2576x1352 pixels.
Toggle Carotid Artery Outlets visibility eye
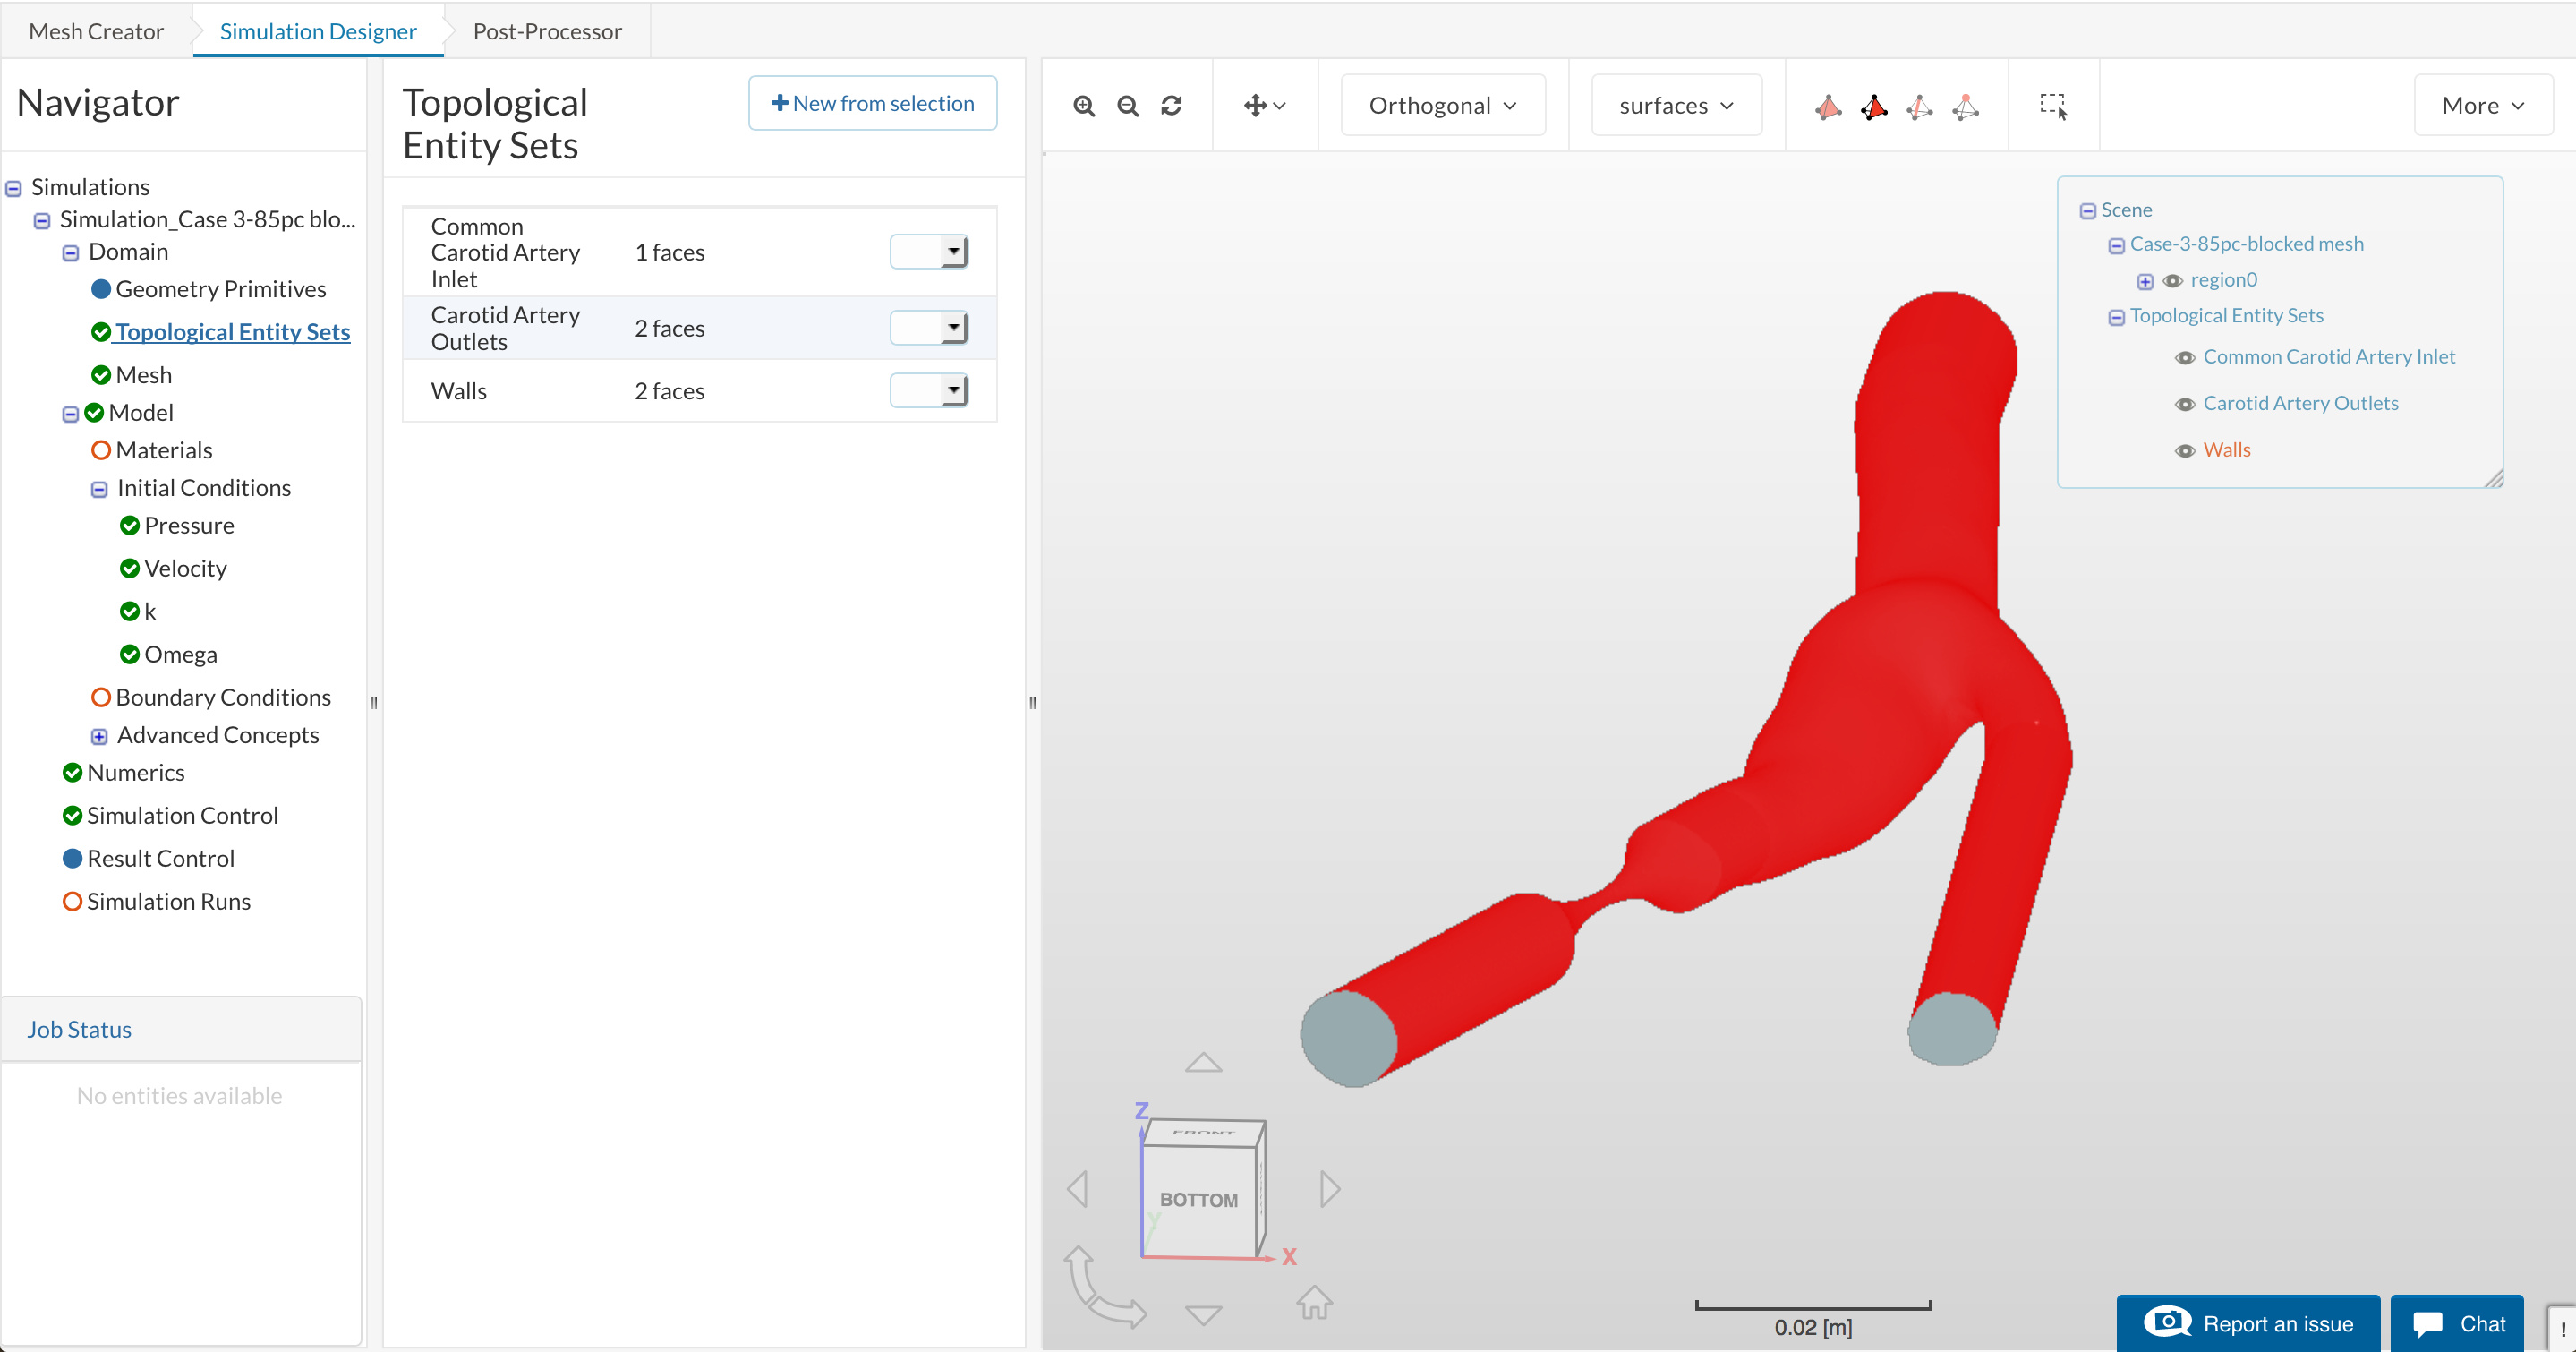click(2185, 404)
